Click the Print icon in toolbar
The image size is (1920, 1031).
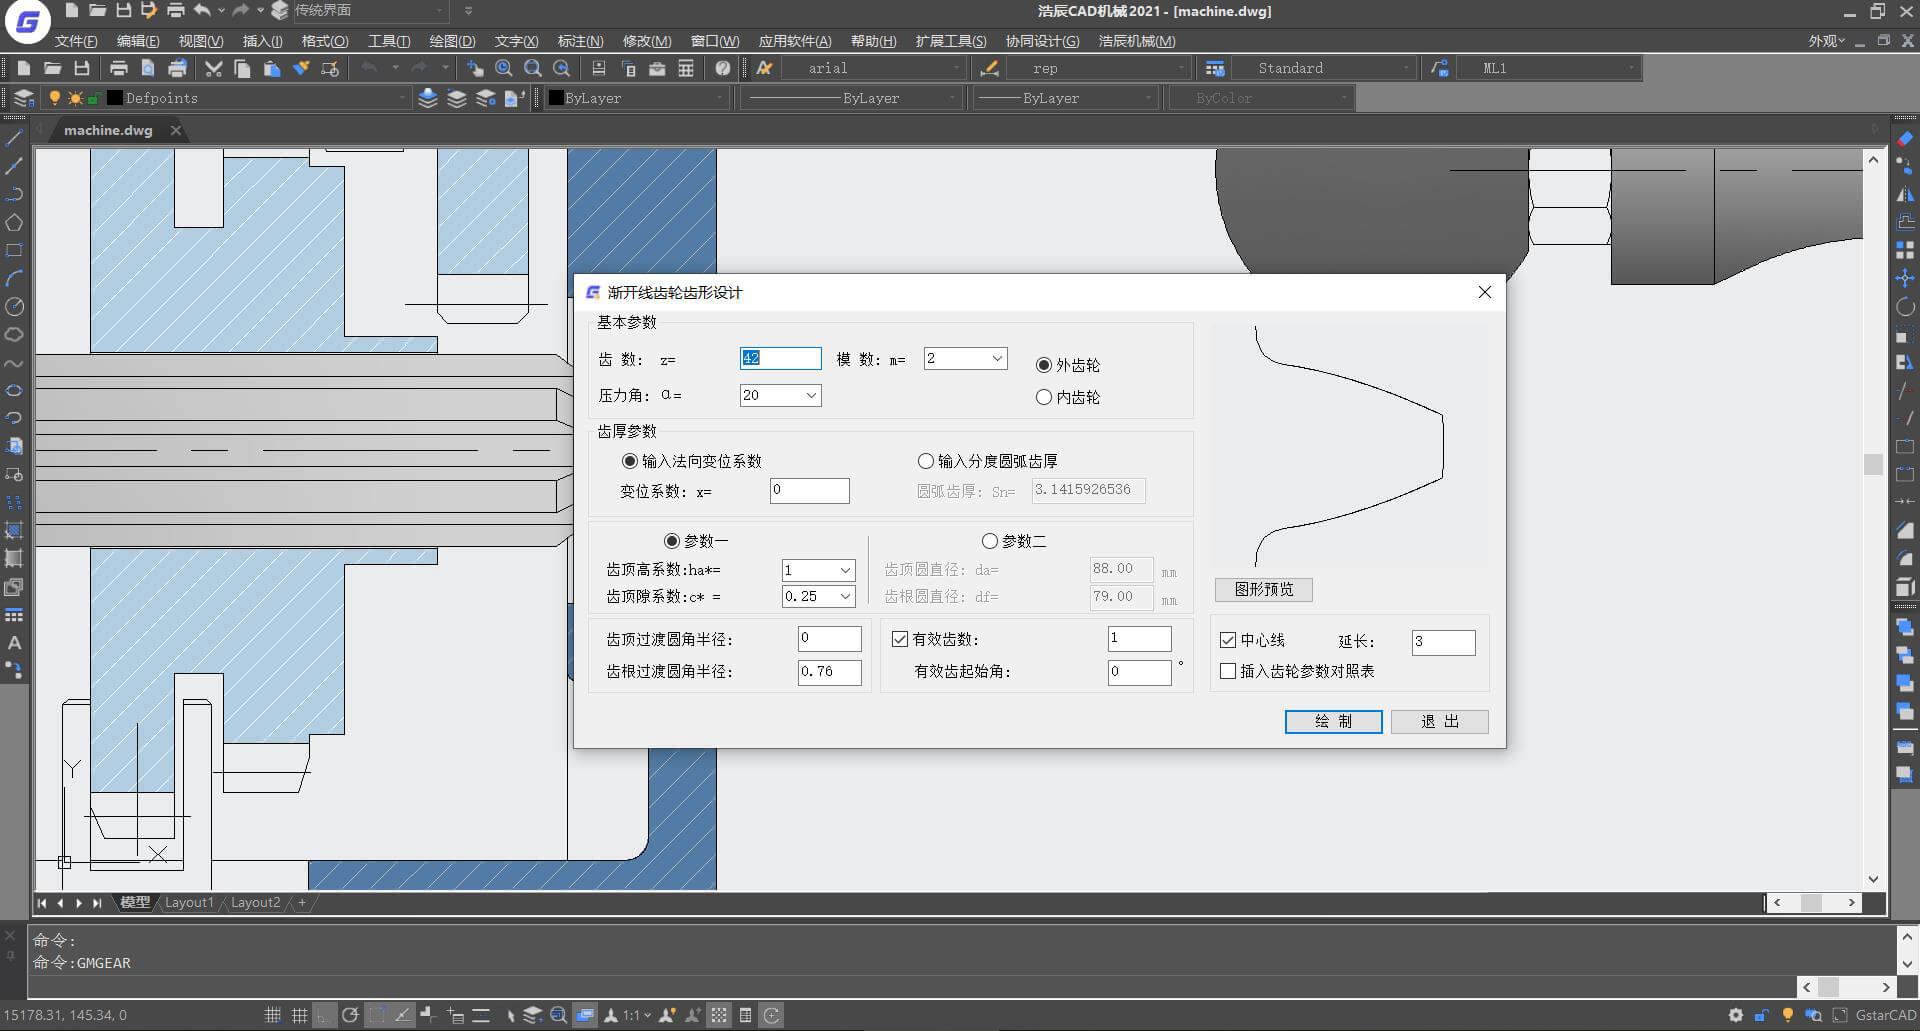(x=118, y=68)
